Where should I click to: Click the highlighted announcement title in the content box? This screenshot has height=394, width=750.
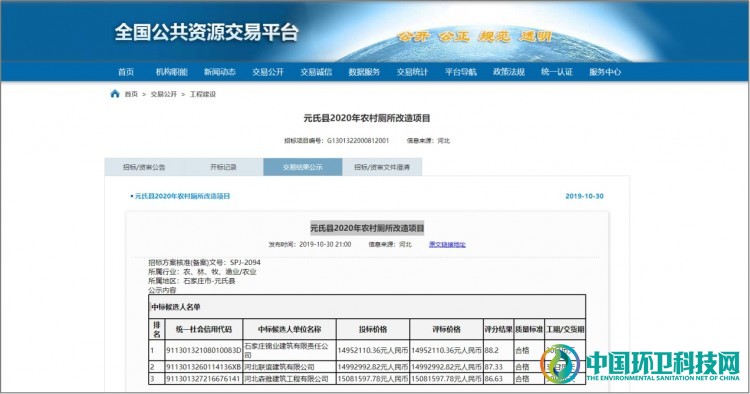coord(367,228)
